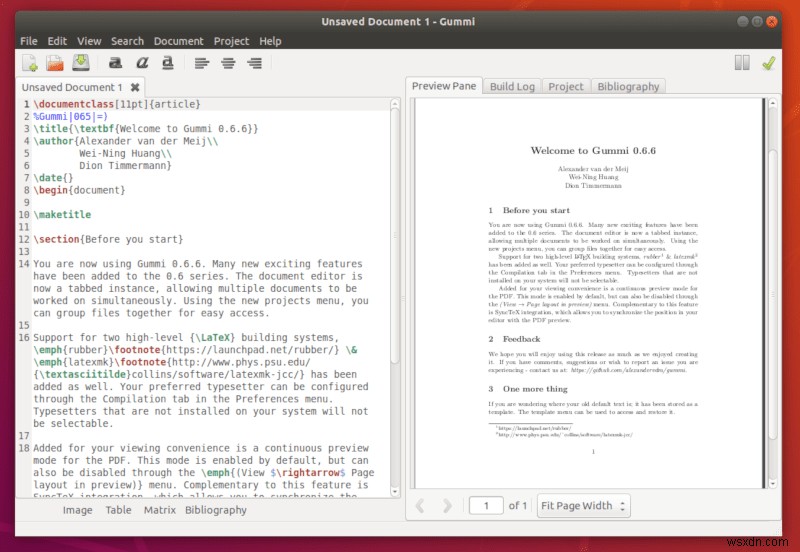Screen dimensions: 800x552
Task: Minimize the Gummi window
Action: [x=743, y=21]
